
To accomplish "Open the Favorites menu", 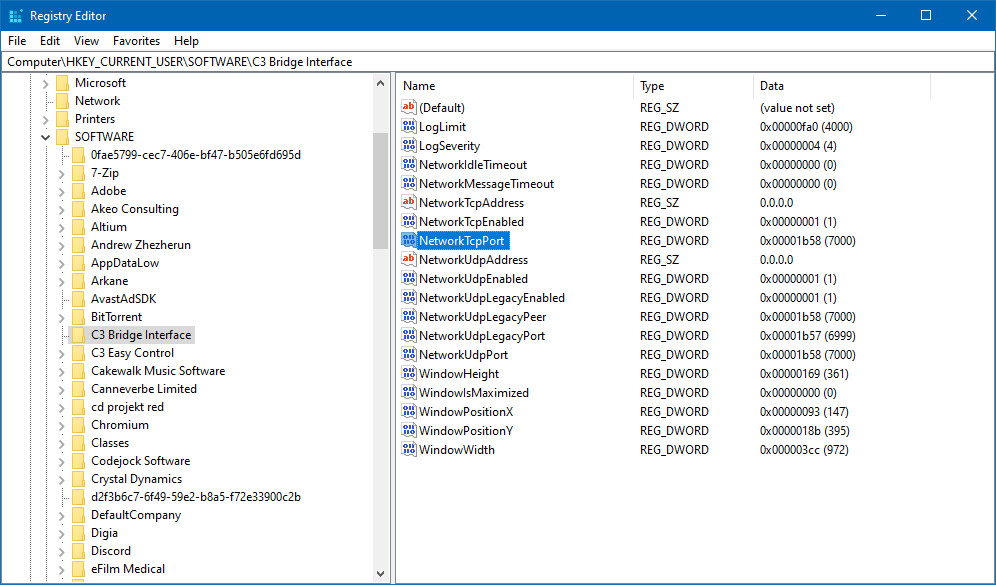I will pos(136,41).
